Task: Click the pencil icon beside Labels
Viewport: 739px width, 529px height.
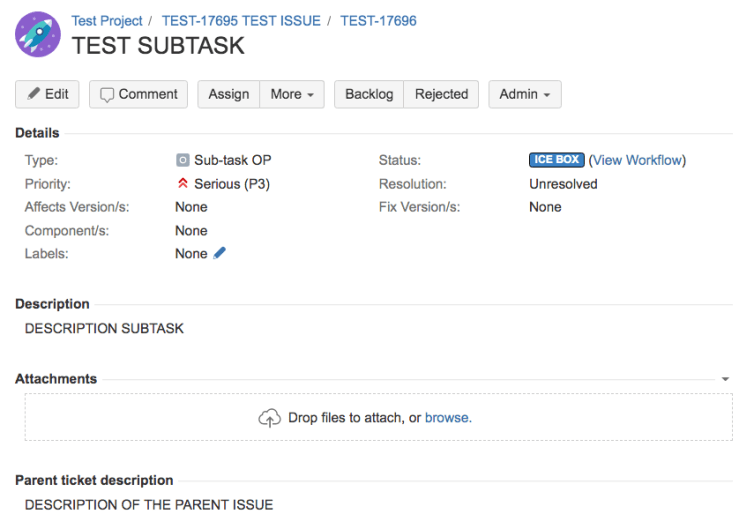Action: (x=220, y=253)
